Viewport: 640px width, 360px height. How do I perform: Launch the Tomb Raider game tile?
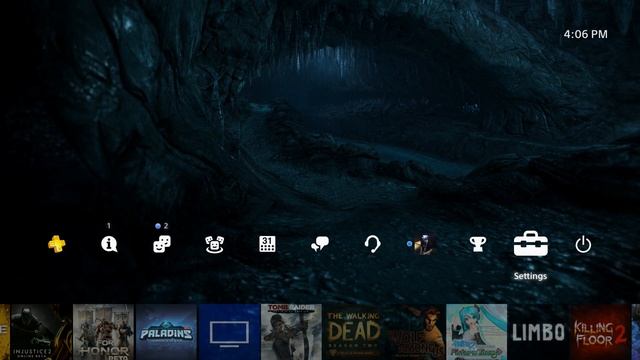(x=291, y=332)
